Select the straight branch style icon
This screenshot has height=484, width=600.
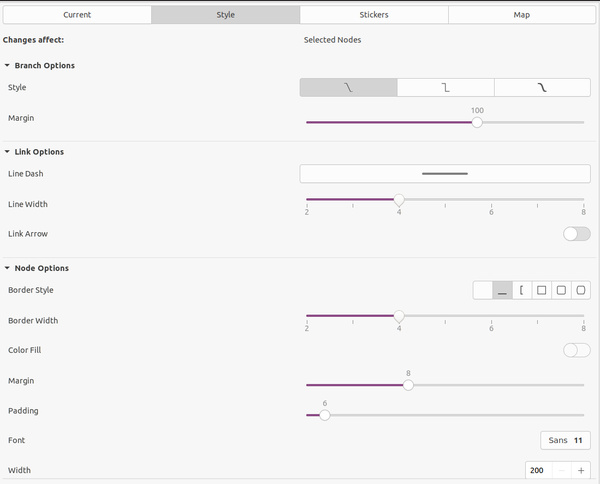[x=348, y=88]
